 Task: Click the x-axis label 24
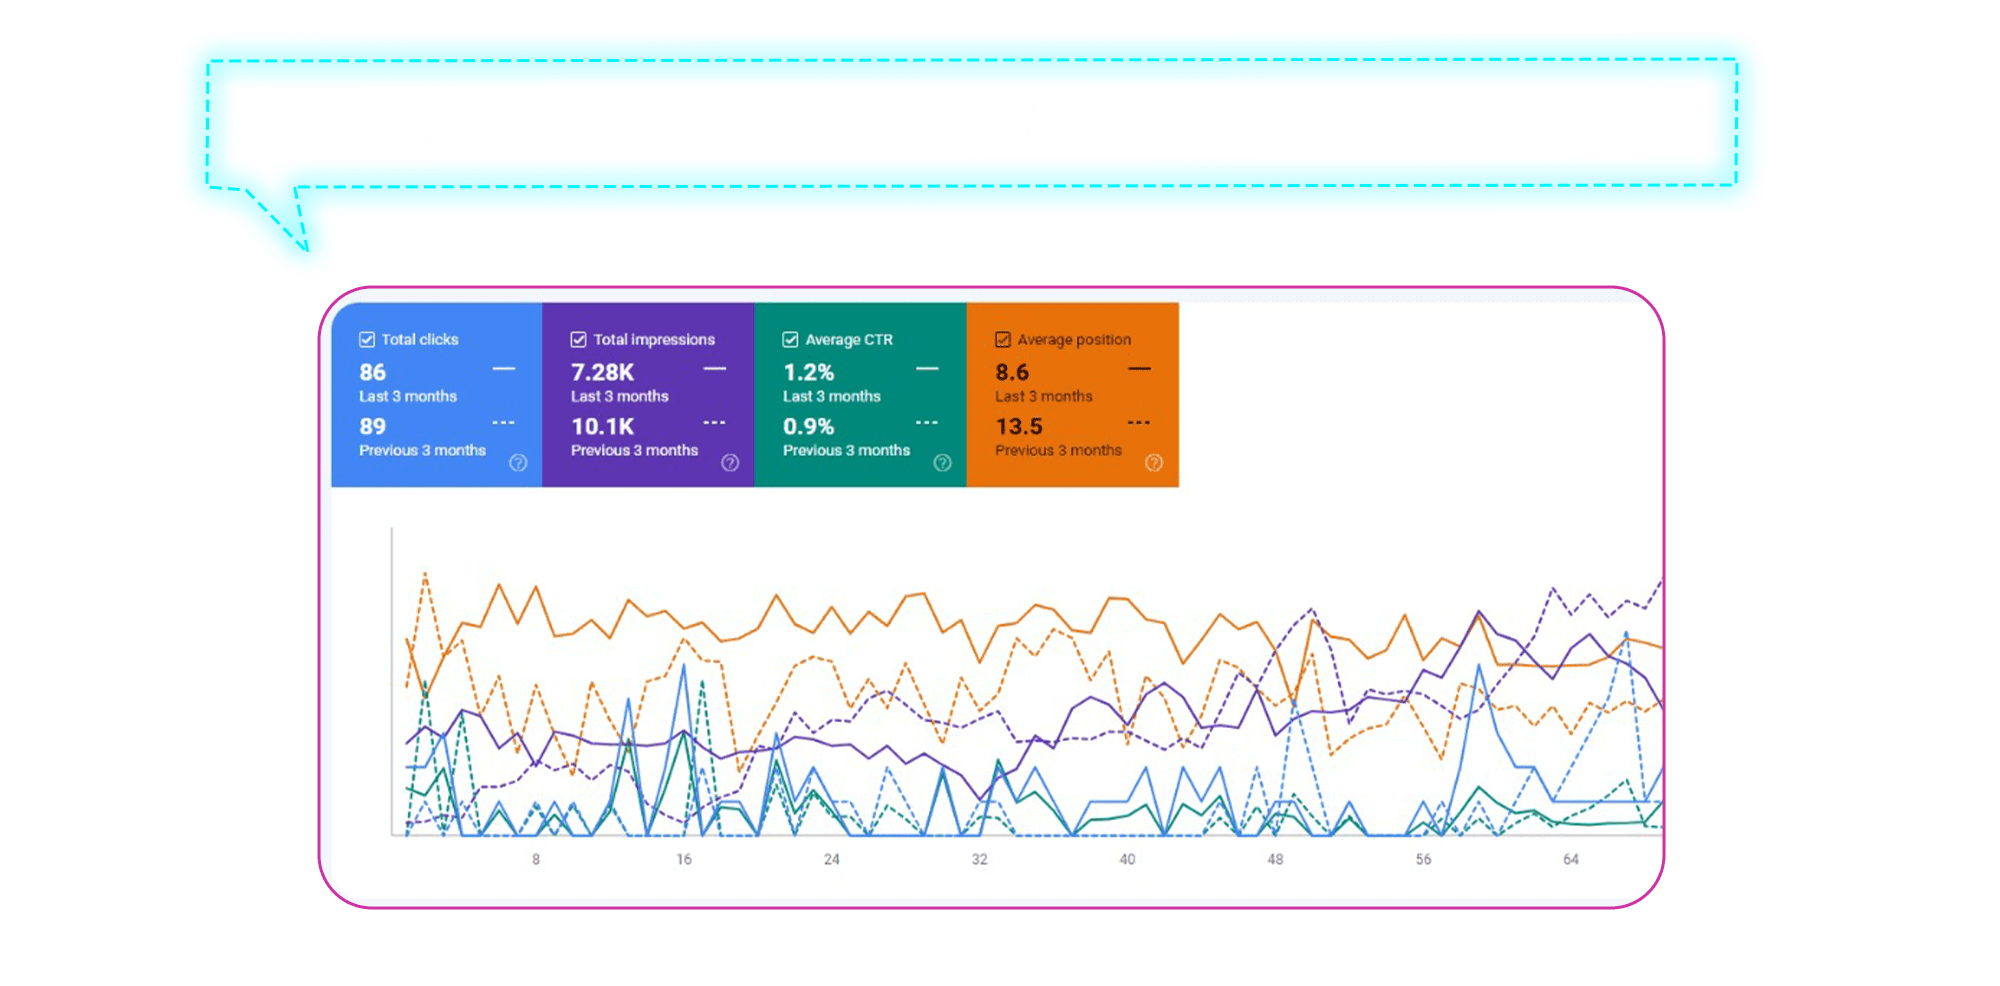click(832, 859)
